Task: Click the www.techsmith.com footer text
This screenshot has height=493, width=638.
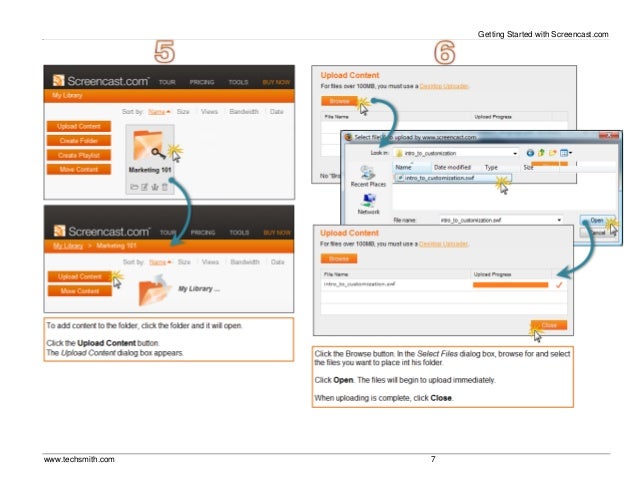Action: 79,459
